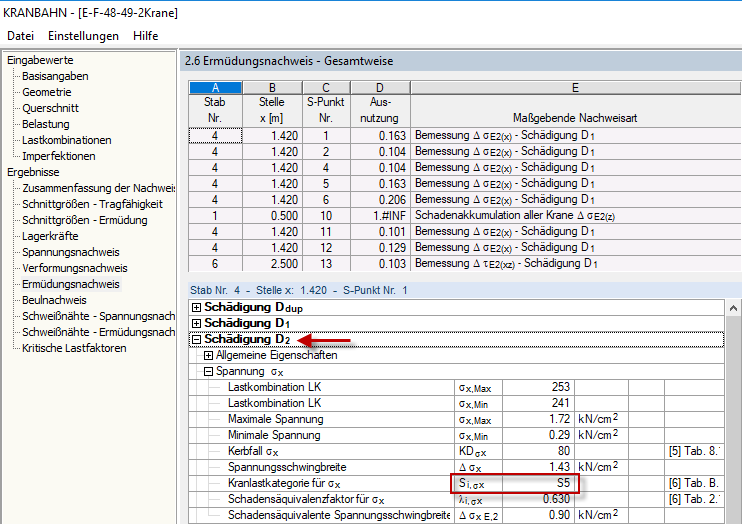Collapse the Schädigung D2 section
Screen dimensions: 742x524
[196, 339]
